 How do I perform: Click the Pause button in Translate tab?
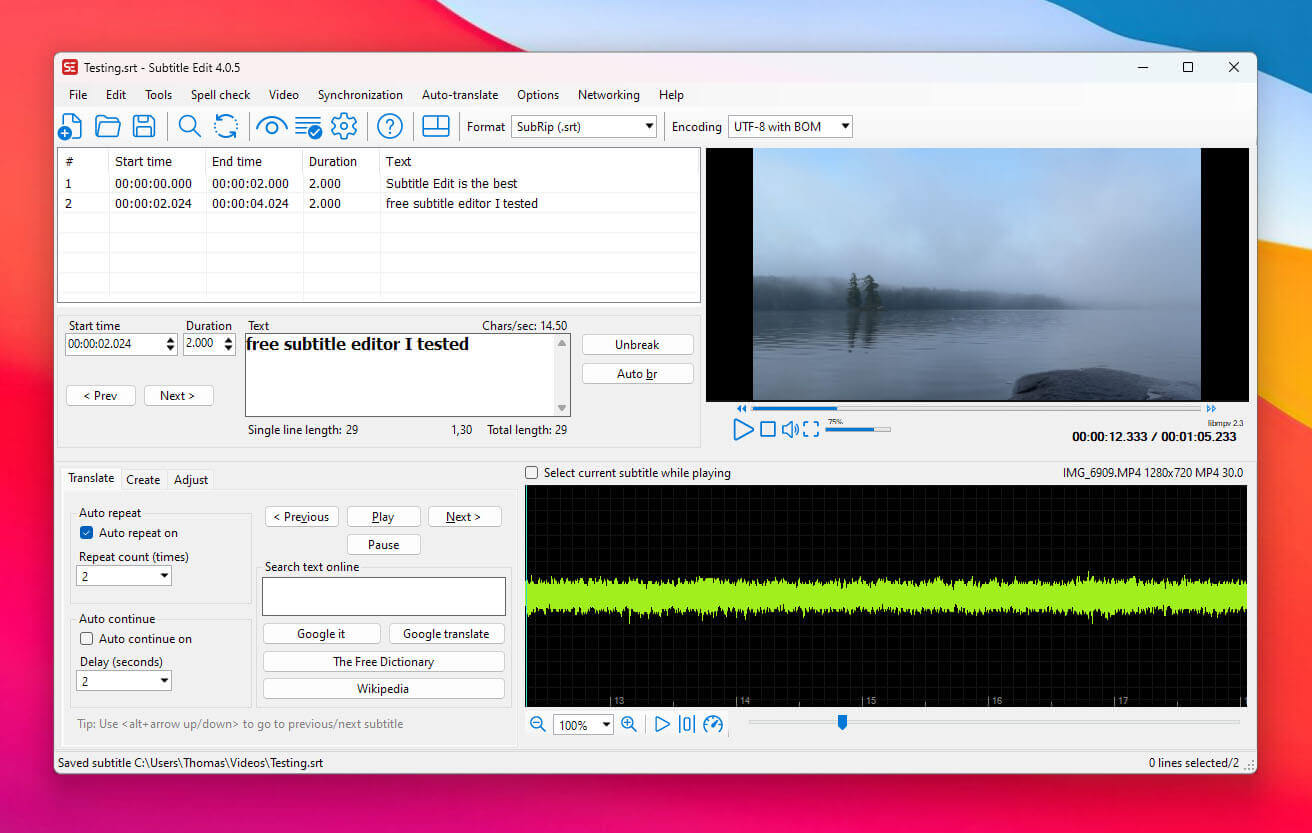384,545
